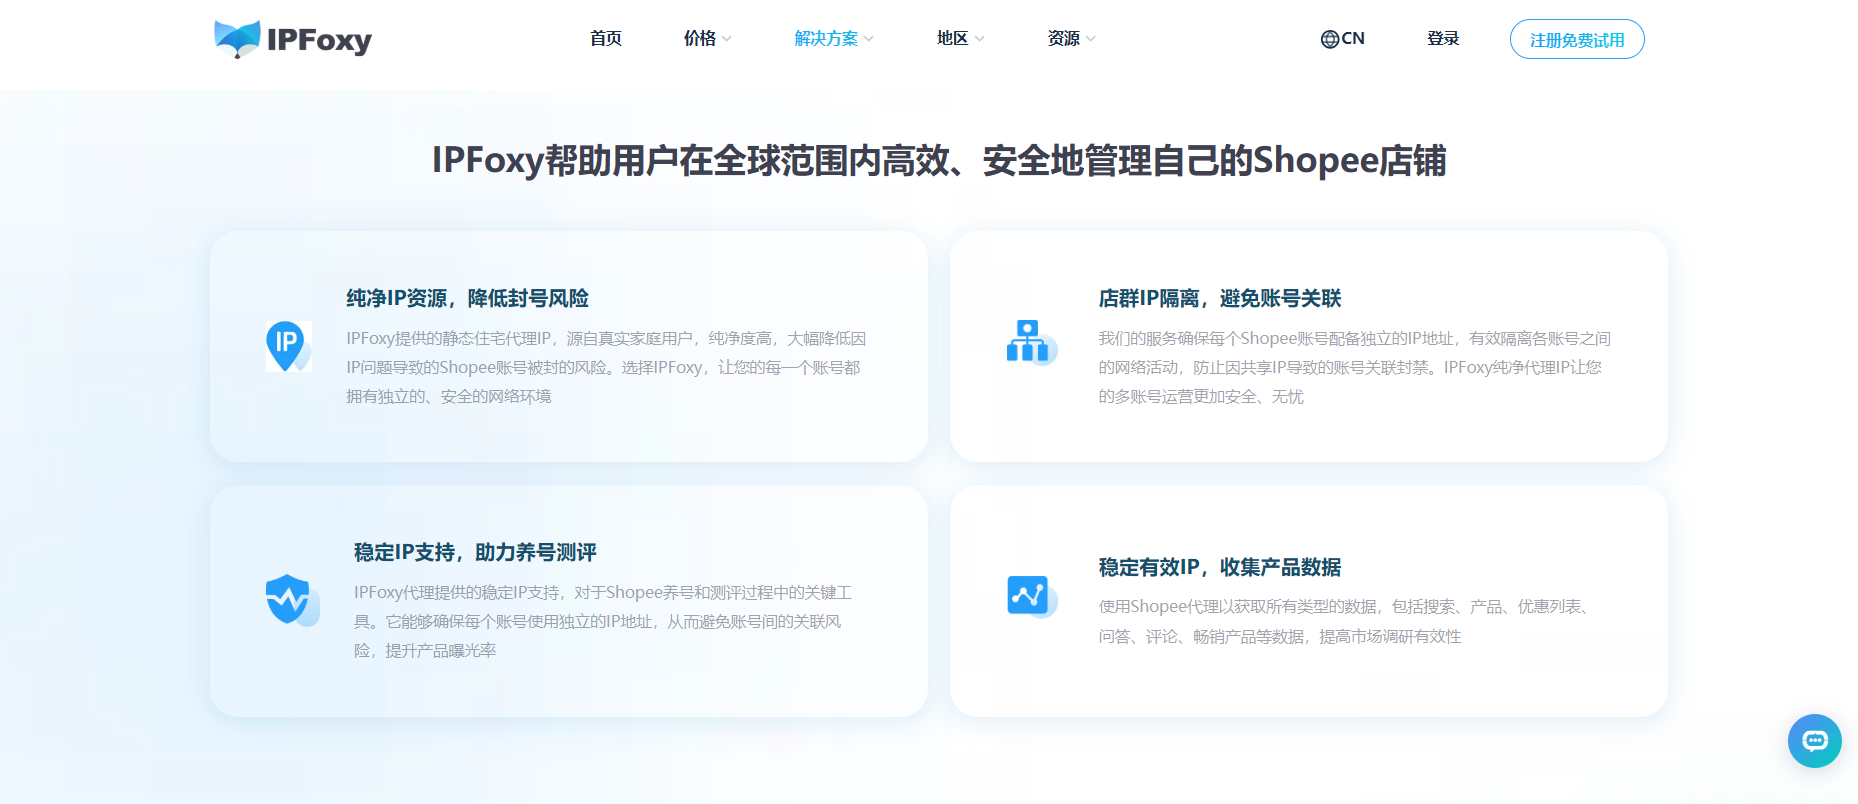The height and width of the screenshot is (804, 1858).
Task: Click the globe language icon
Action: [1329, 39]
